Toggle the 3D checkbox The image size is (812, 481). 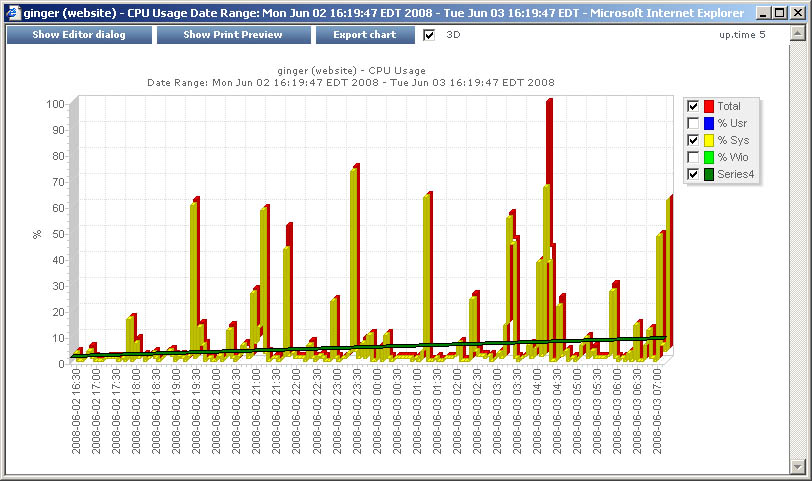pos(429,35)
